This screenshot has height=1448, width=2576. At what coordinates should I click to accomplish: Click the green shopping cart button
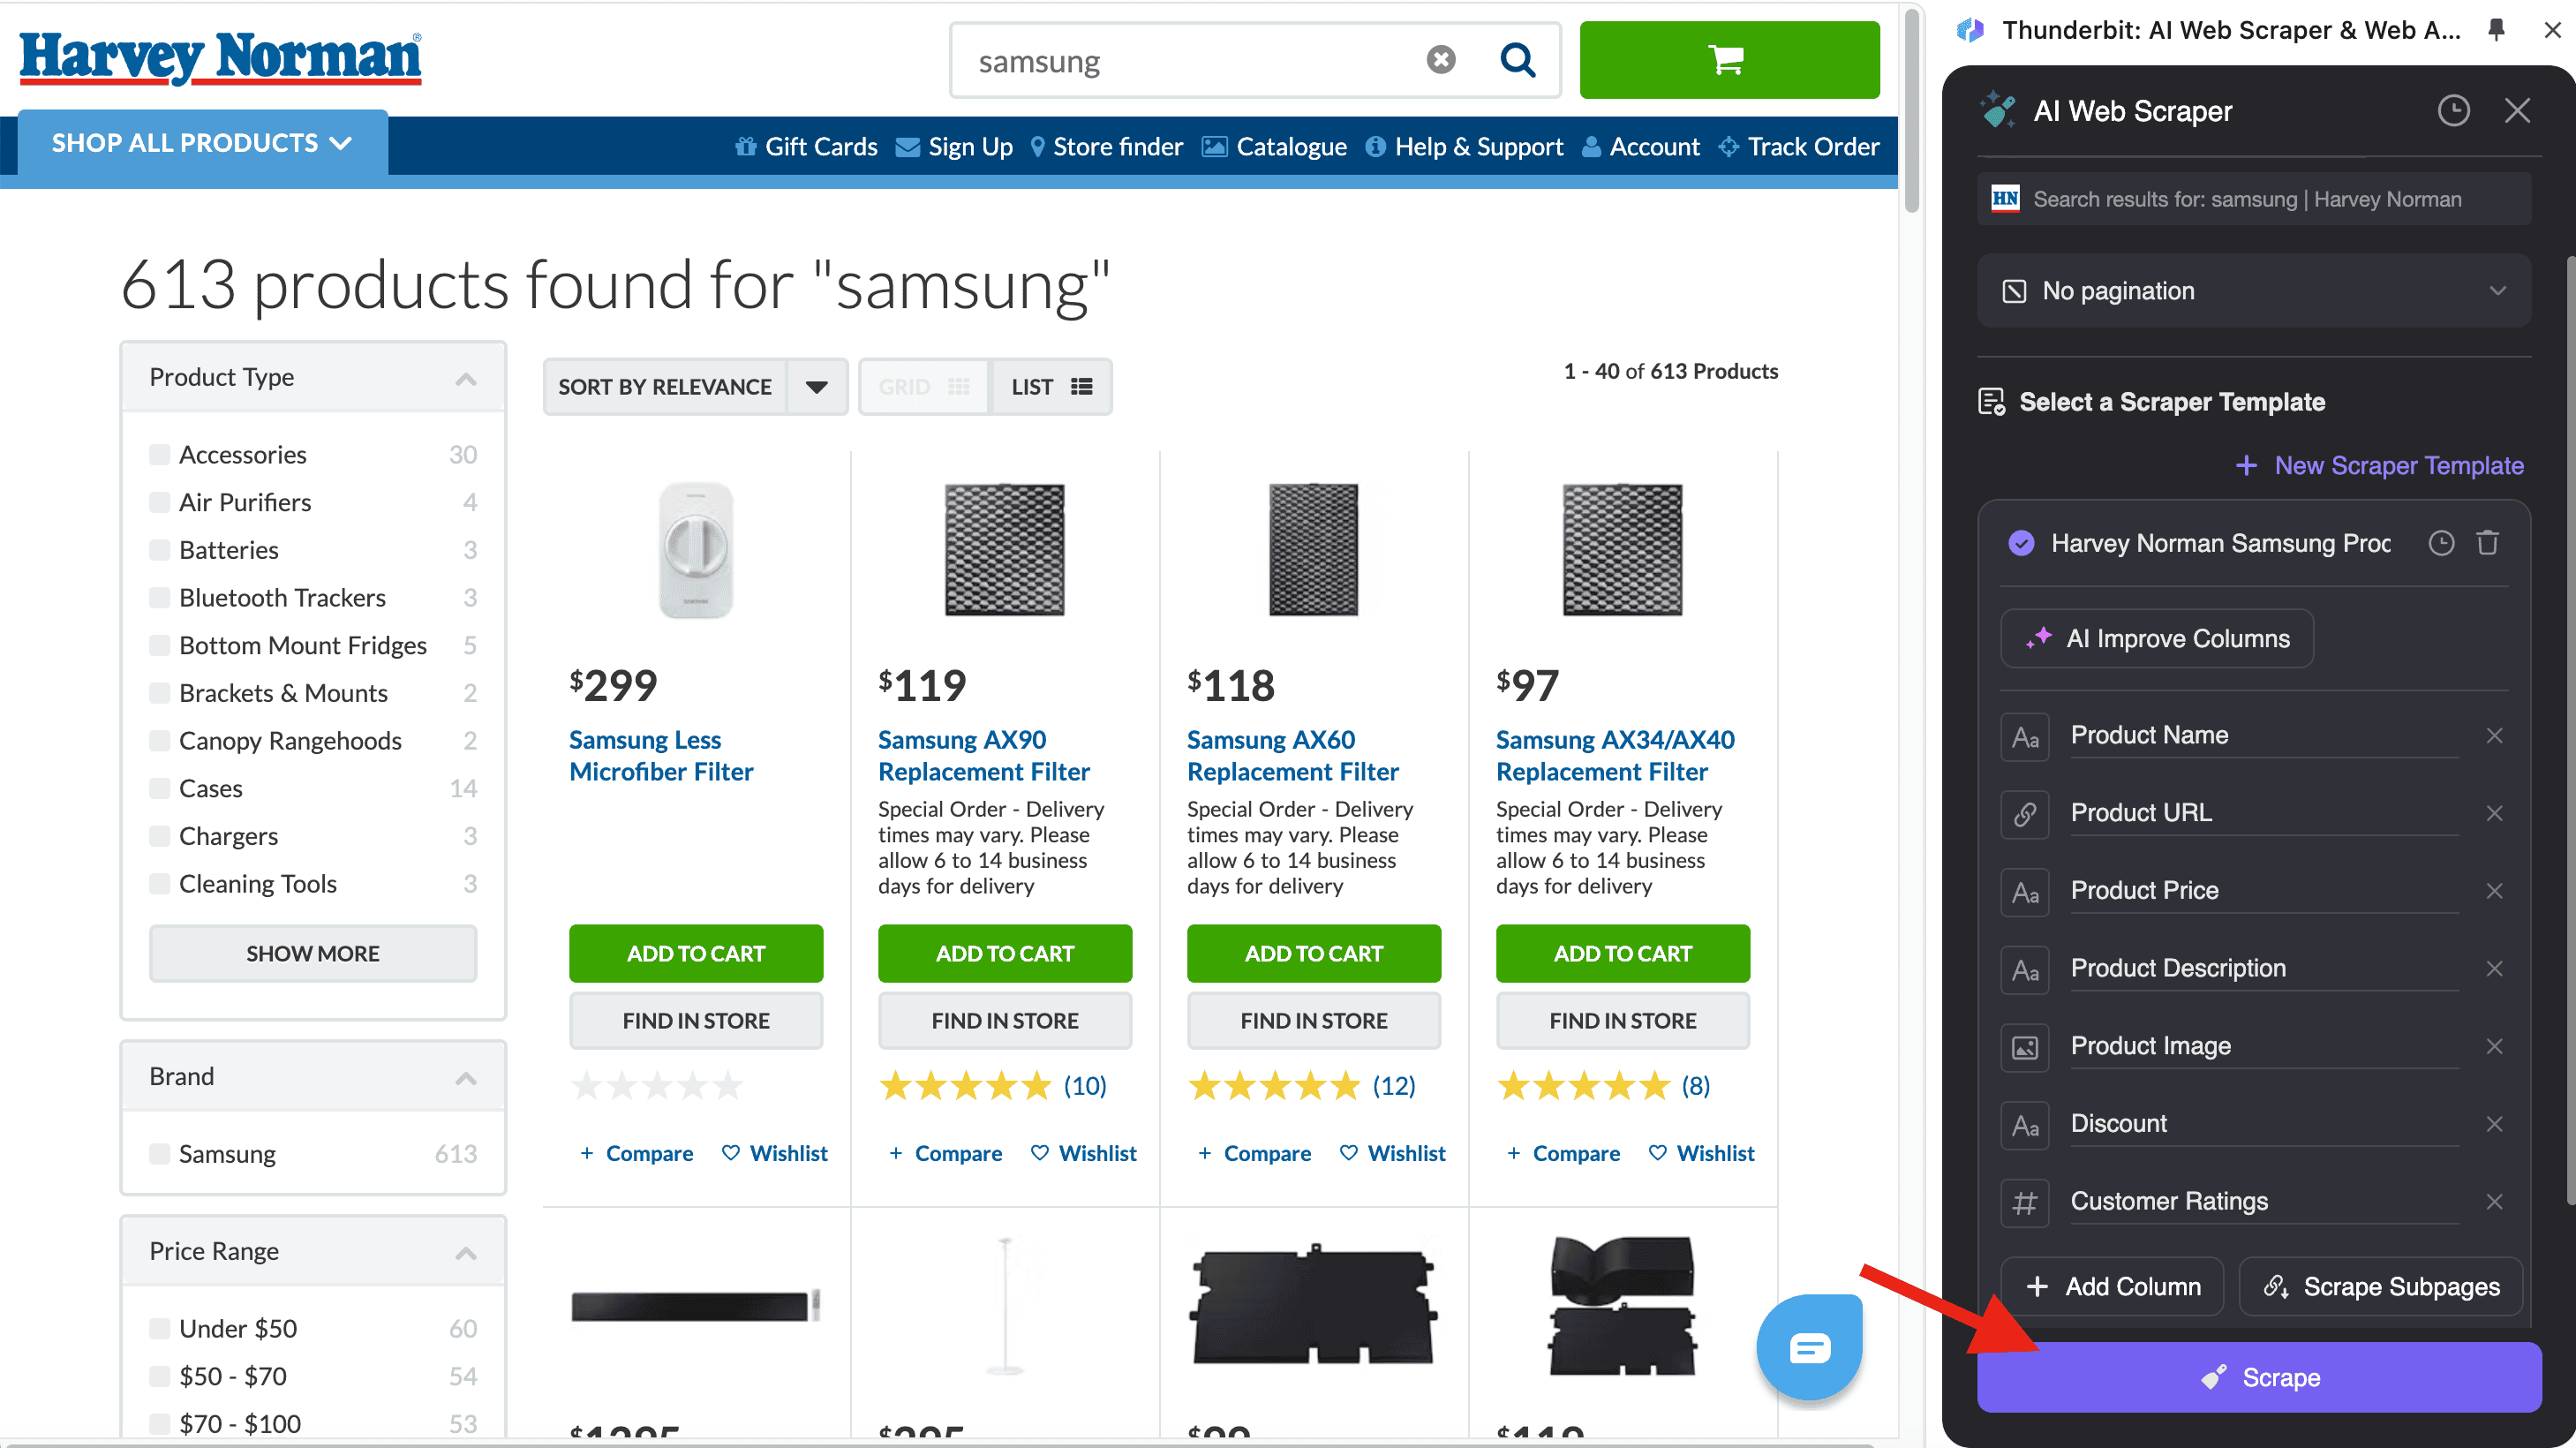coord(1728,60)
